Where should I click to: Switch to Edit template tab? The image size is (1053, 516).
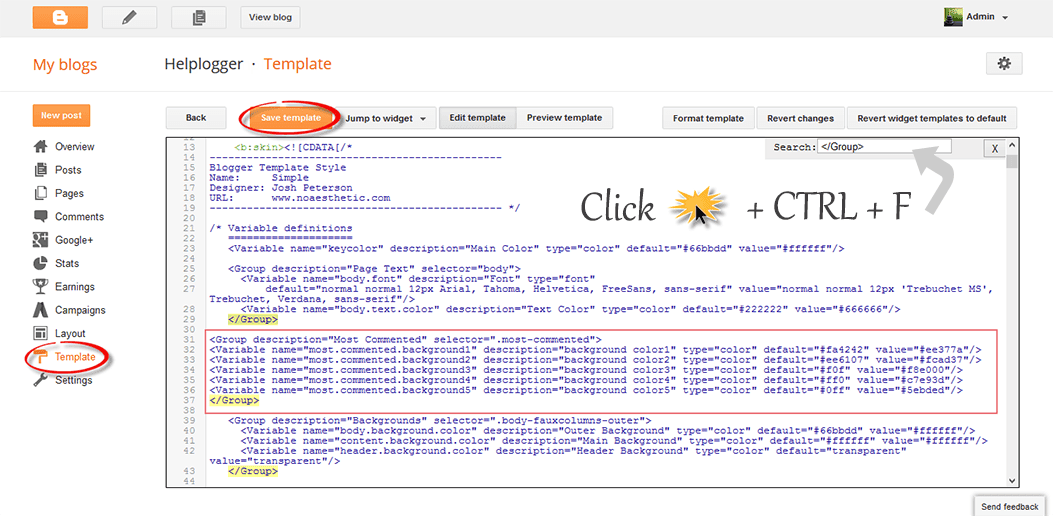click(x=477, y=118)
